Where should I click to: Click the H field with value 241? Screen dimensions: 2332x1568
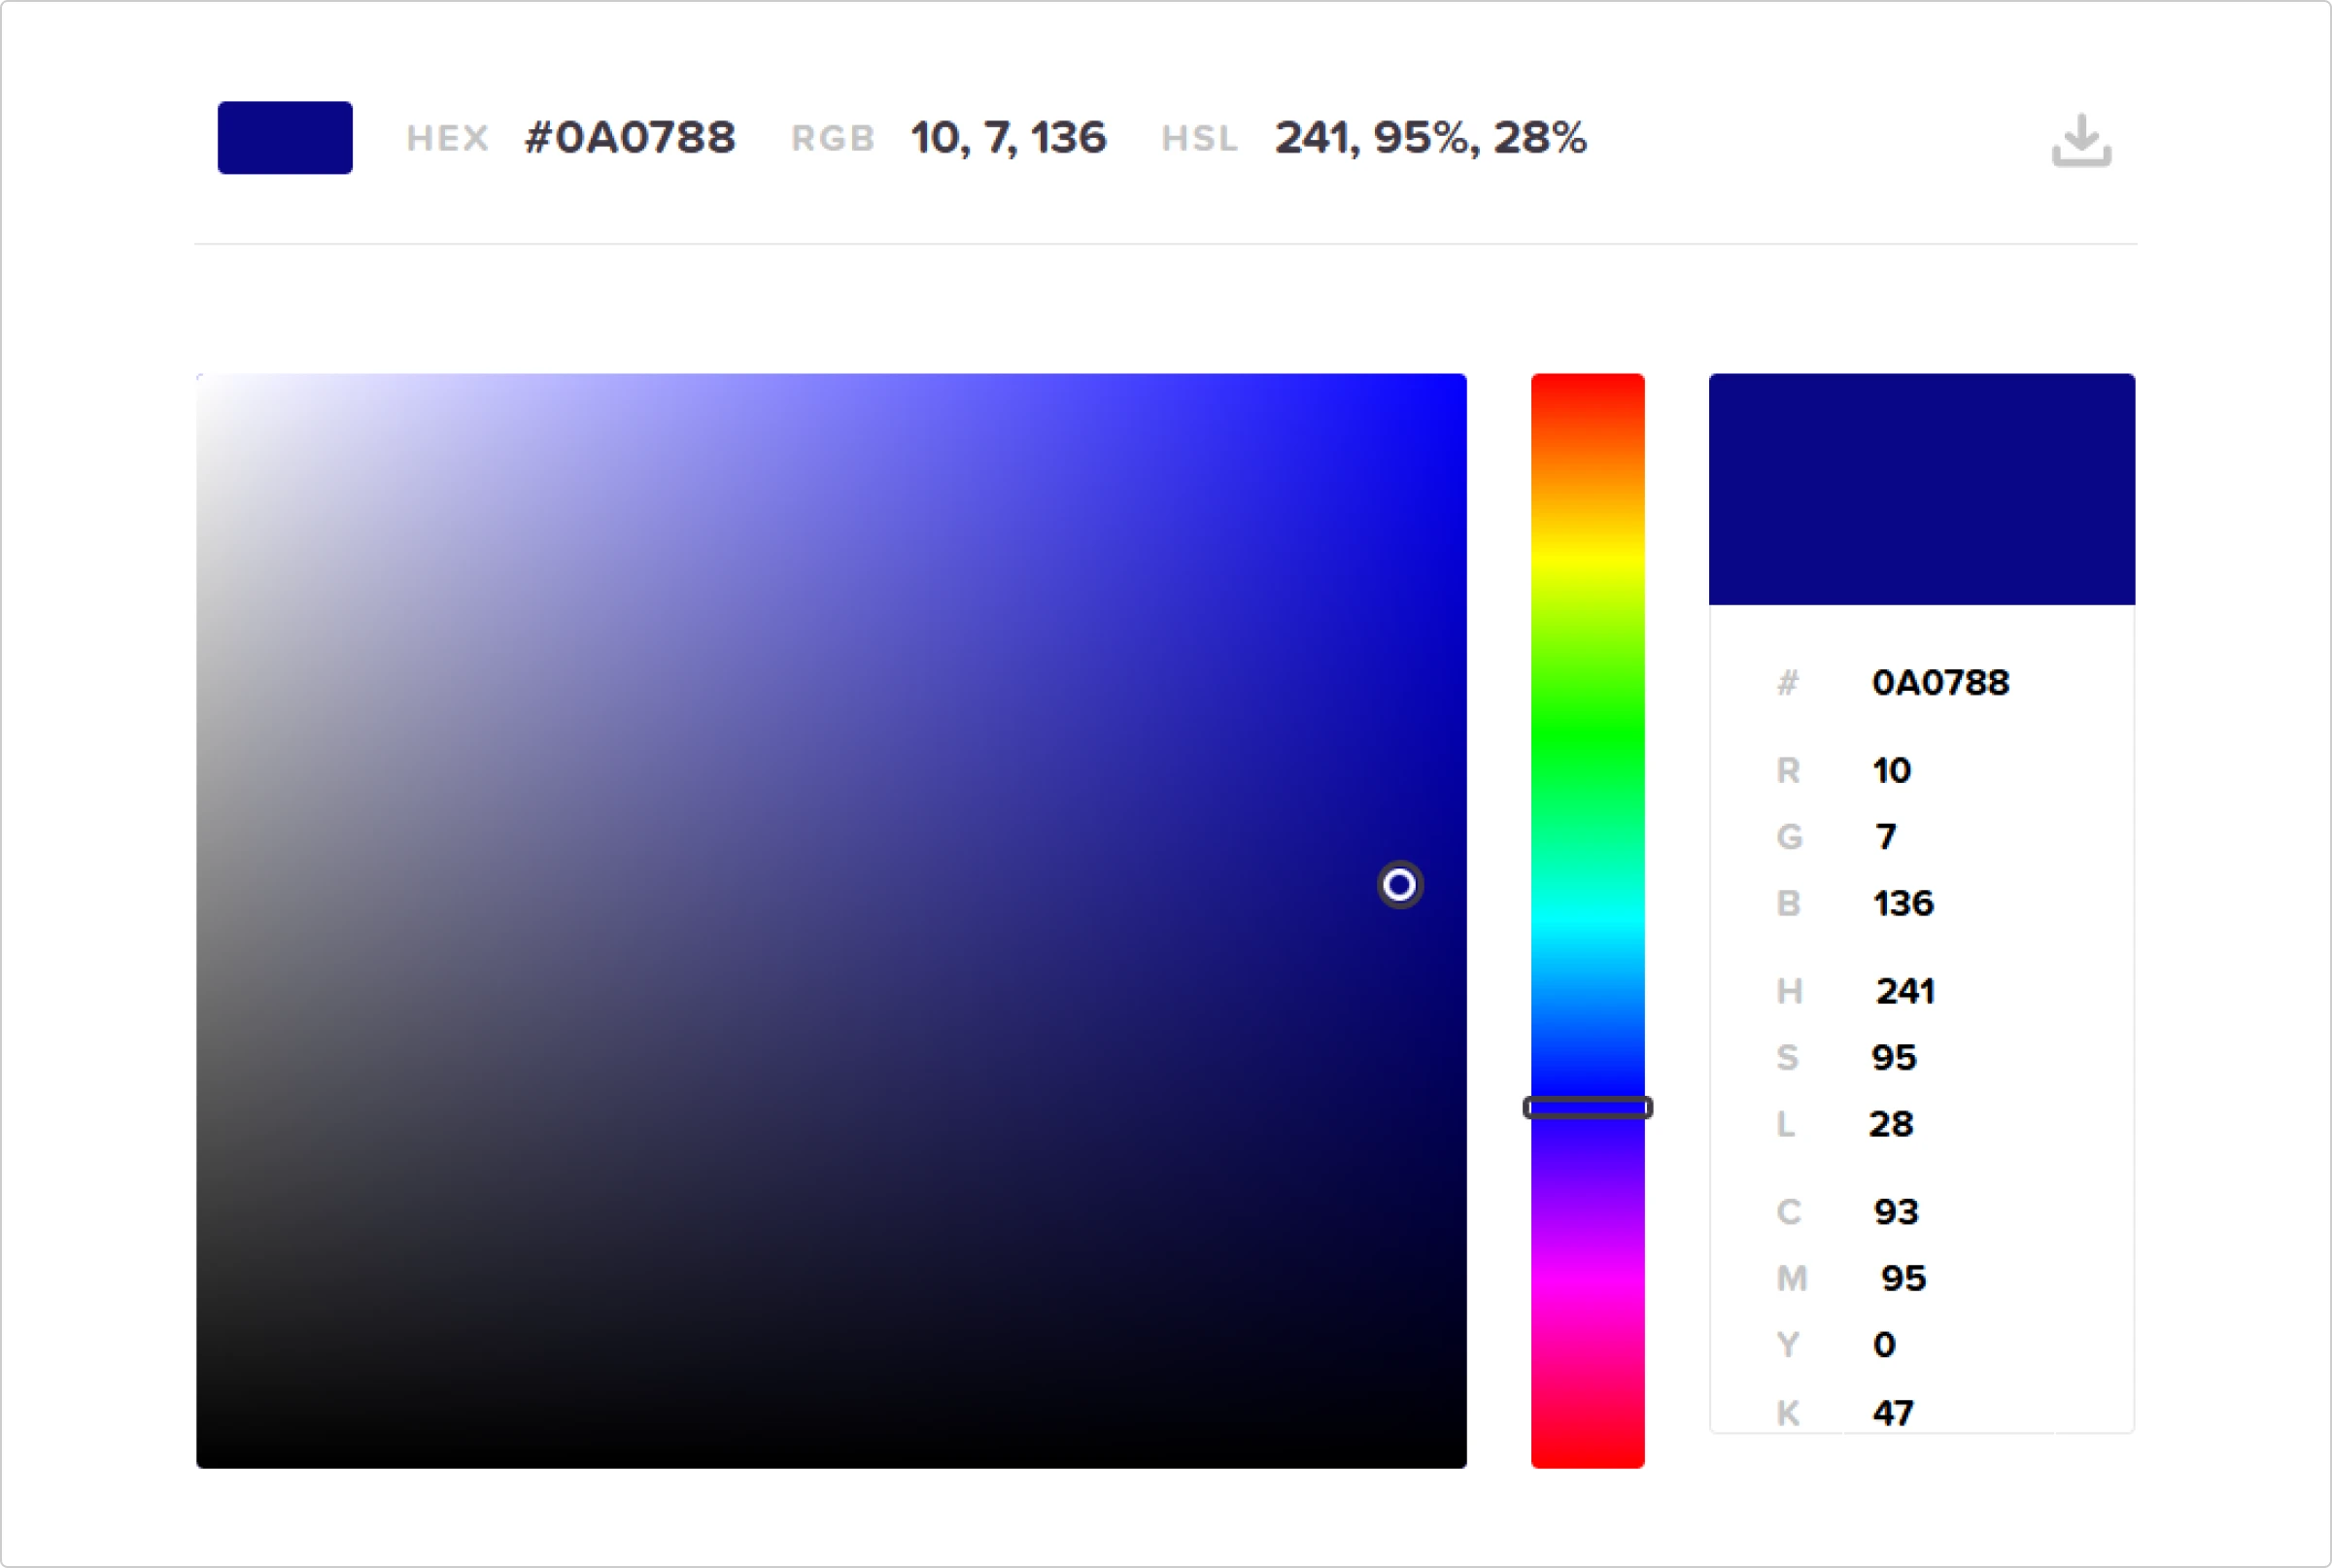coord(1905,991)
